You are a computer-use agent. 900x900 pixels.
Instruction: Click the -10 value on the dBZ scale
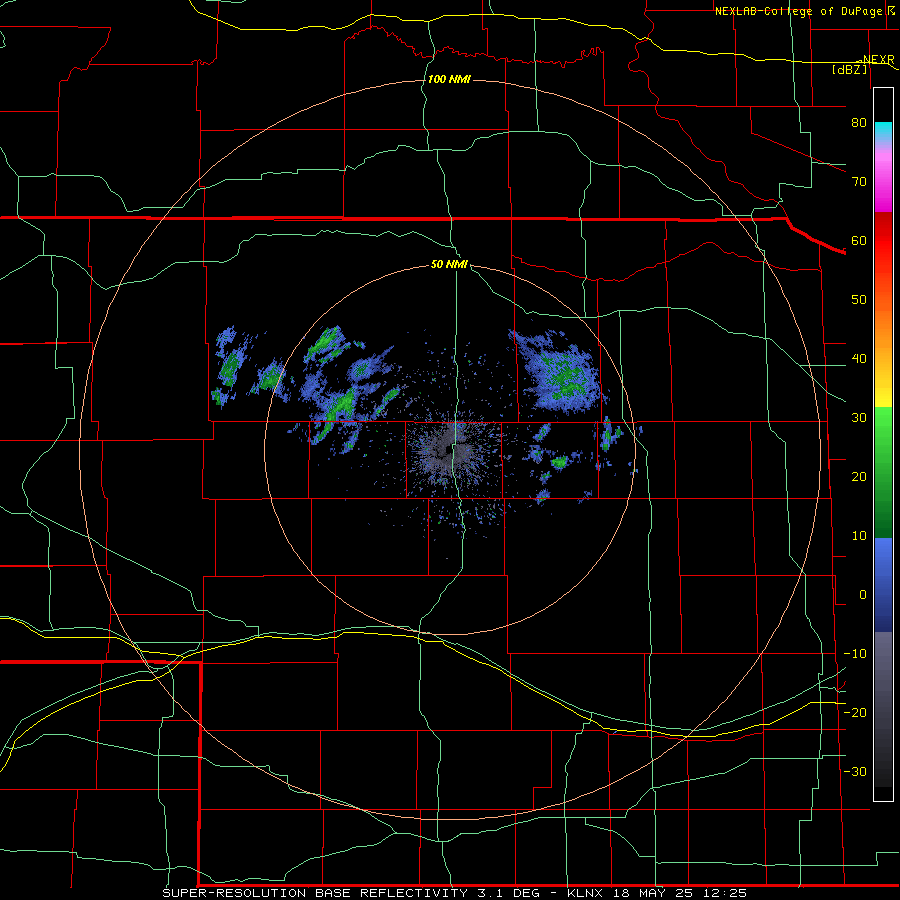click(x=855, y=654)
